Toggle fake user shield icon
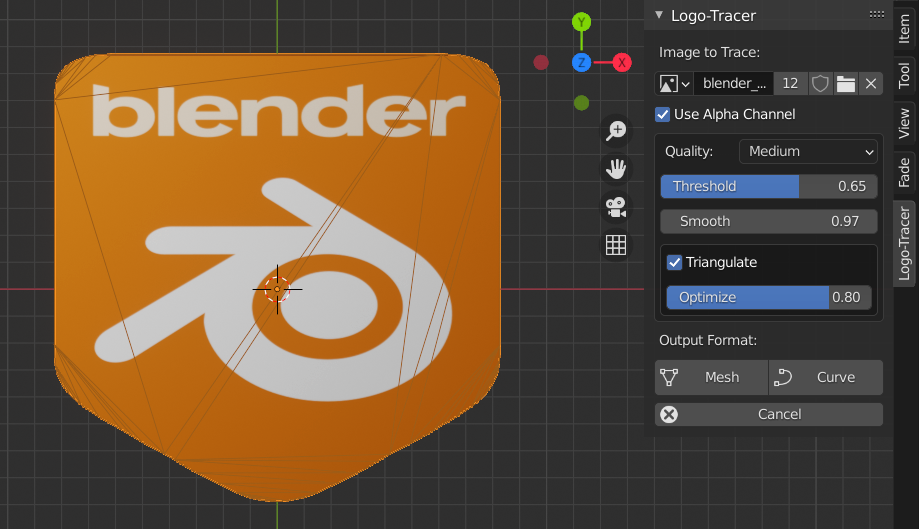Viewport: 919px width, 529px height. click(x=820, y=84)
